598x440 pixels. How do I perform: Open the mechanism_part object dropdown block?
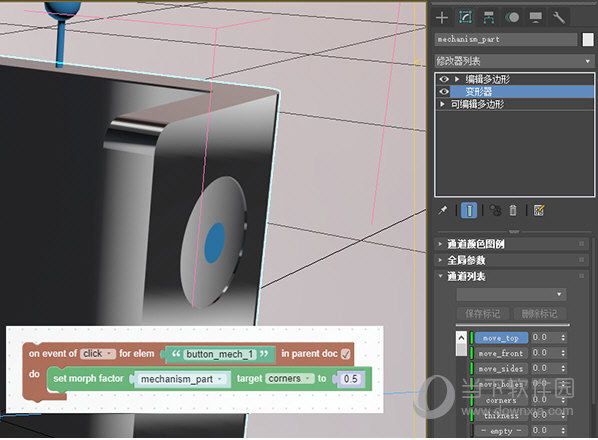coord(182,379)
